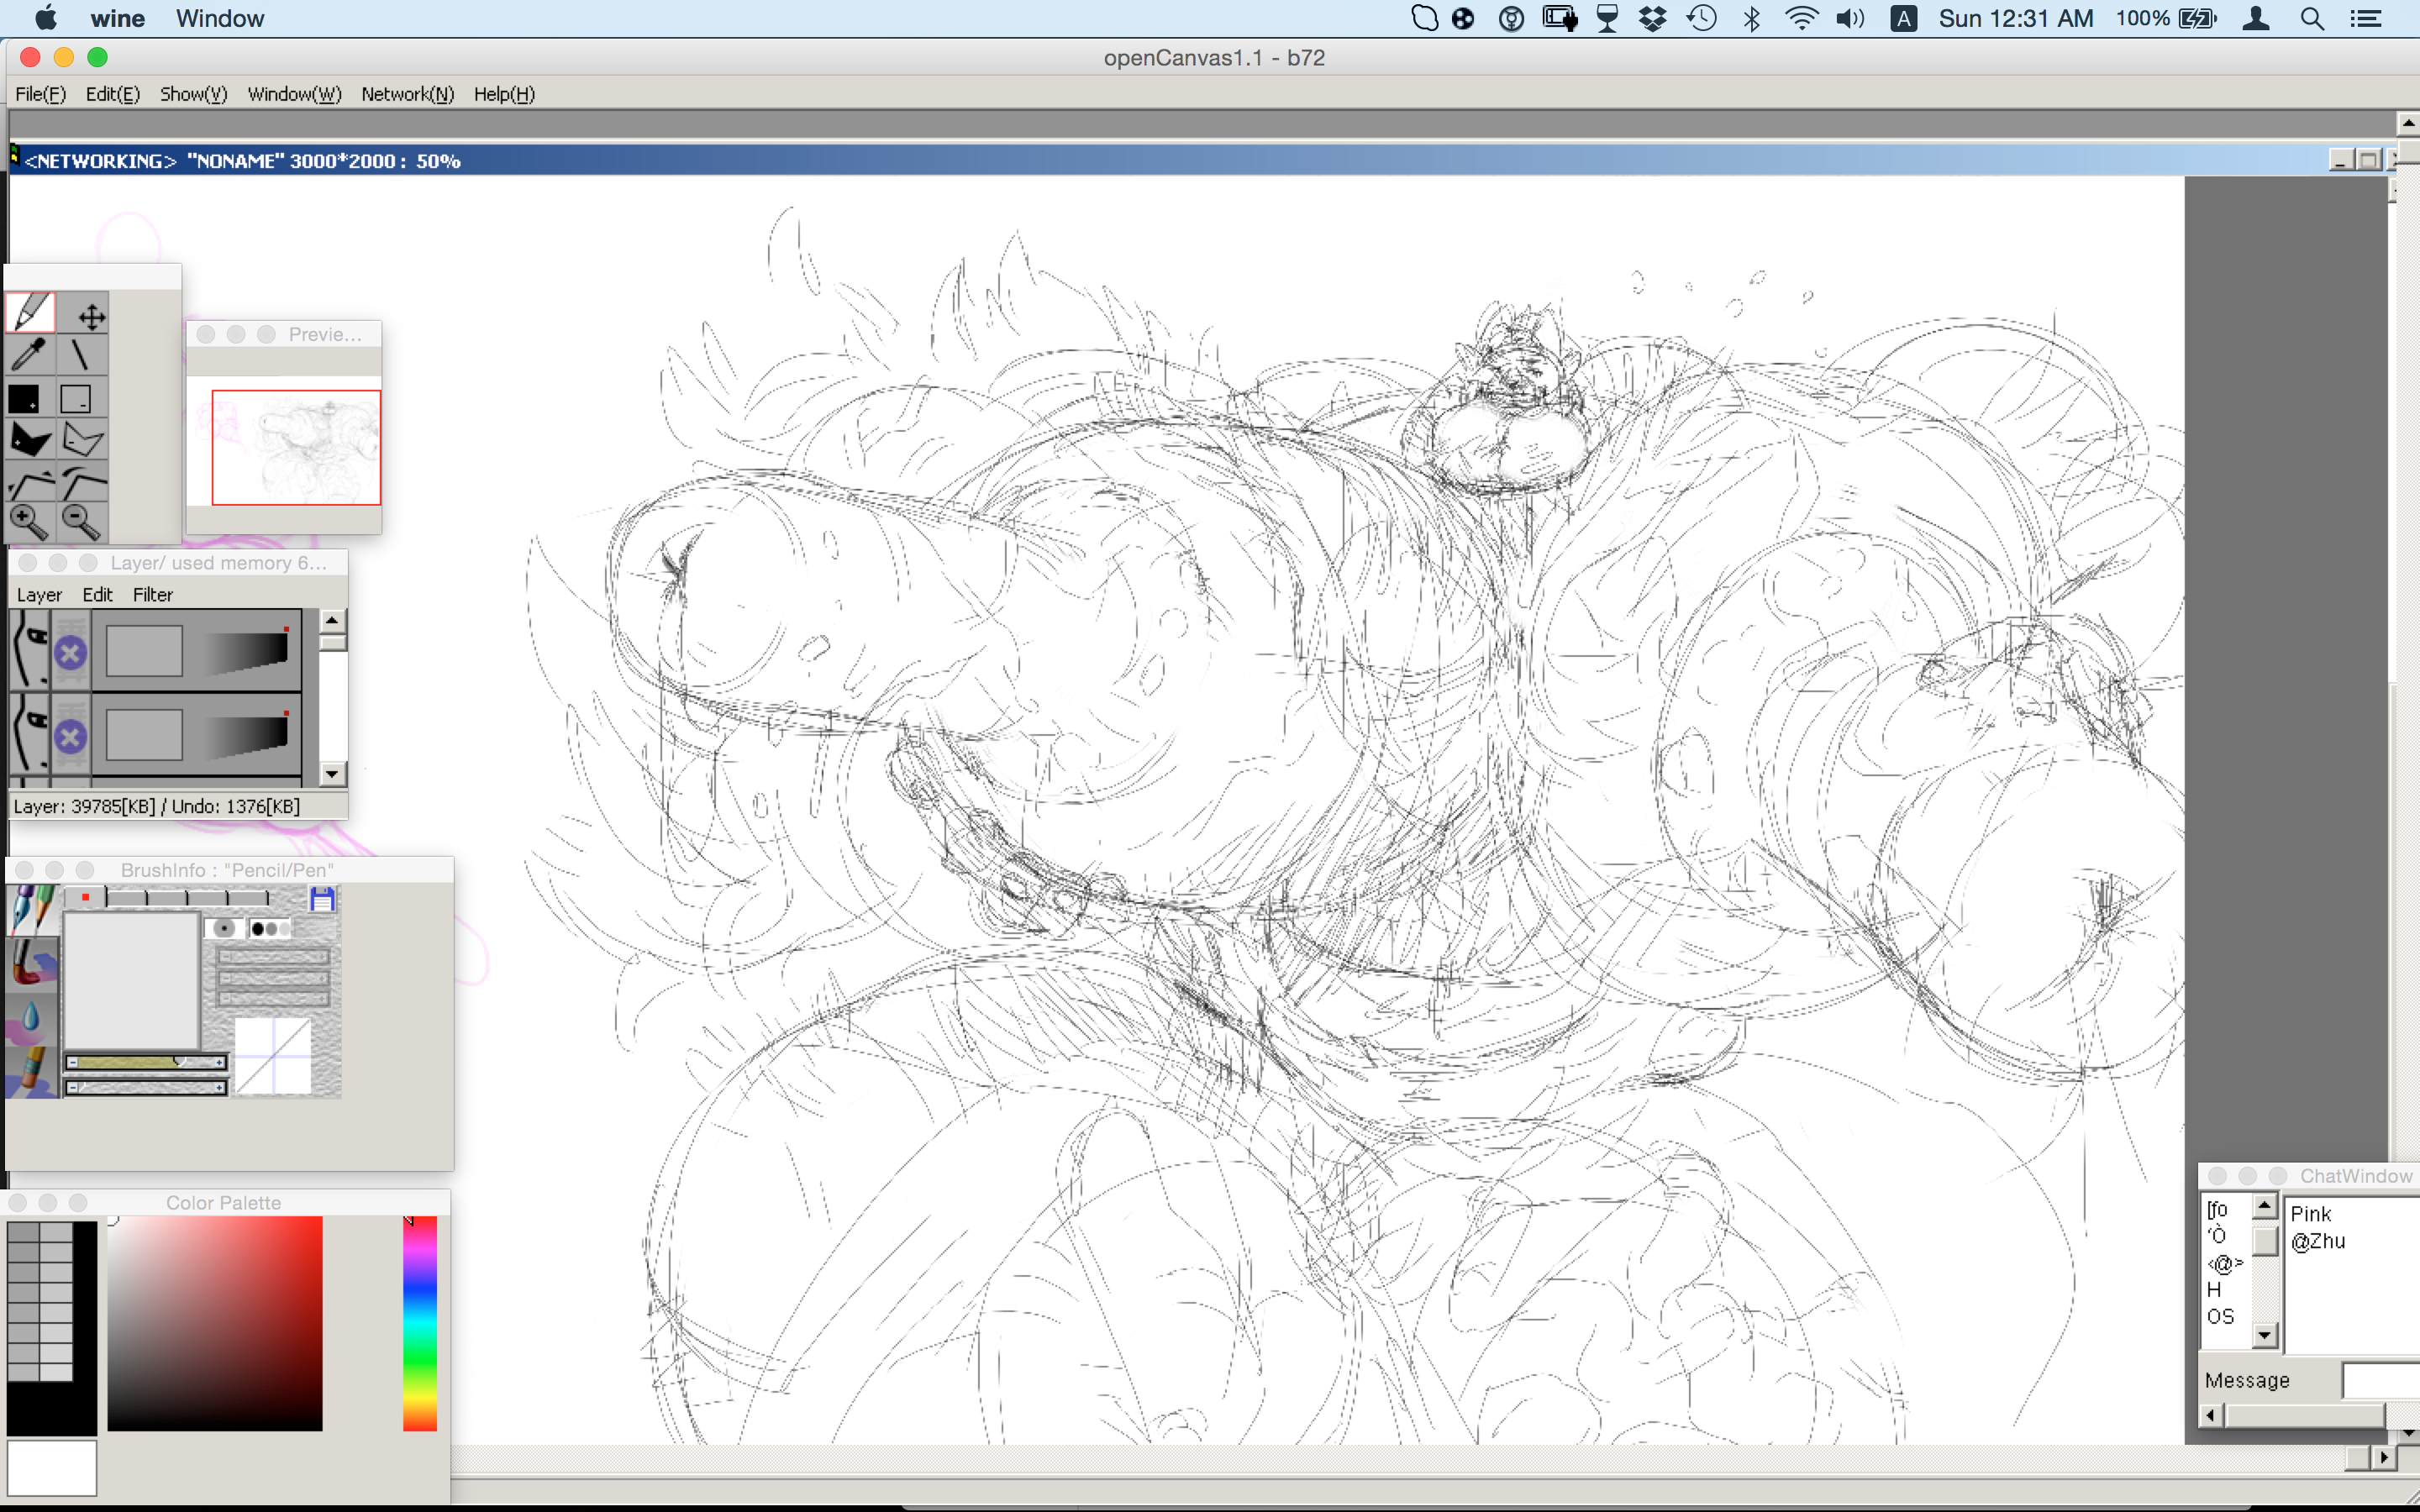The image size is (2420, 1512).
Task: Select the move/pan hand tool
Action: (91, 317)
